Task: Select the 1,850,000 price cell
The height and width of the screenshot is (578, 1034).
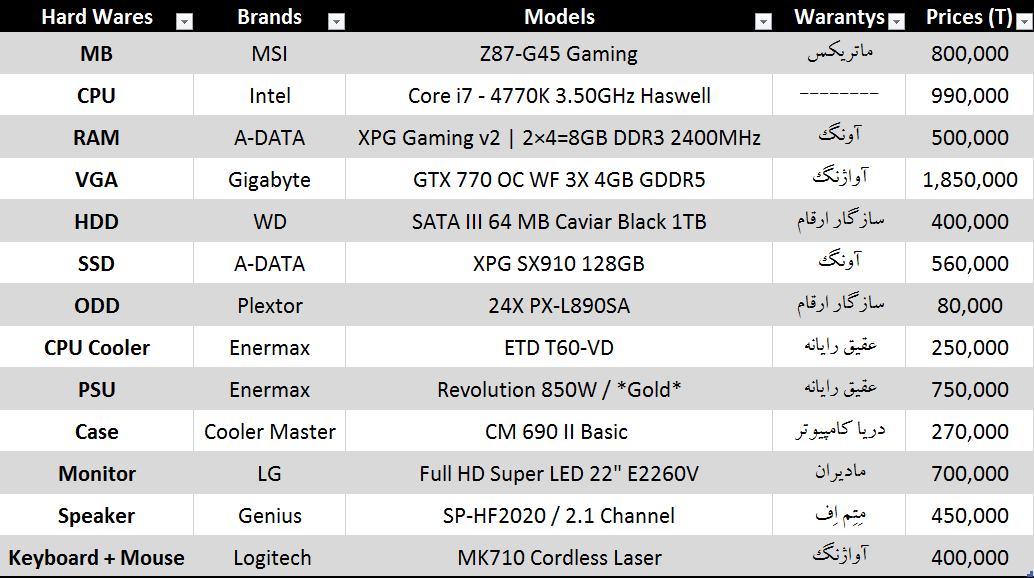Action: pyautogui.click(x=969, y=180)
